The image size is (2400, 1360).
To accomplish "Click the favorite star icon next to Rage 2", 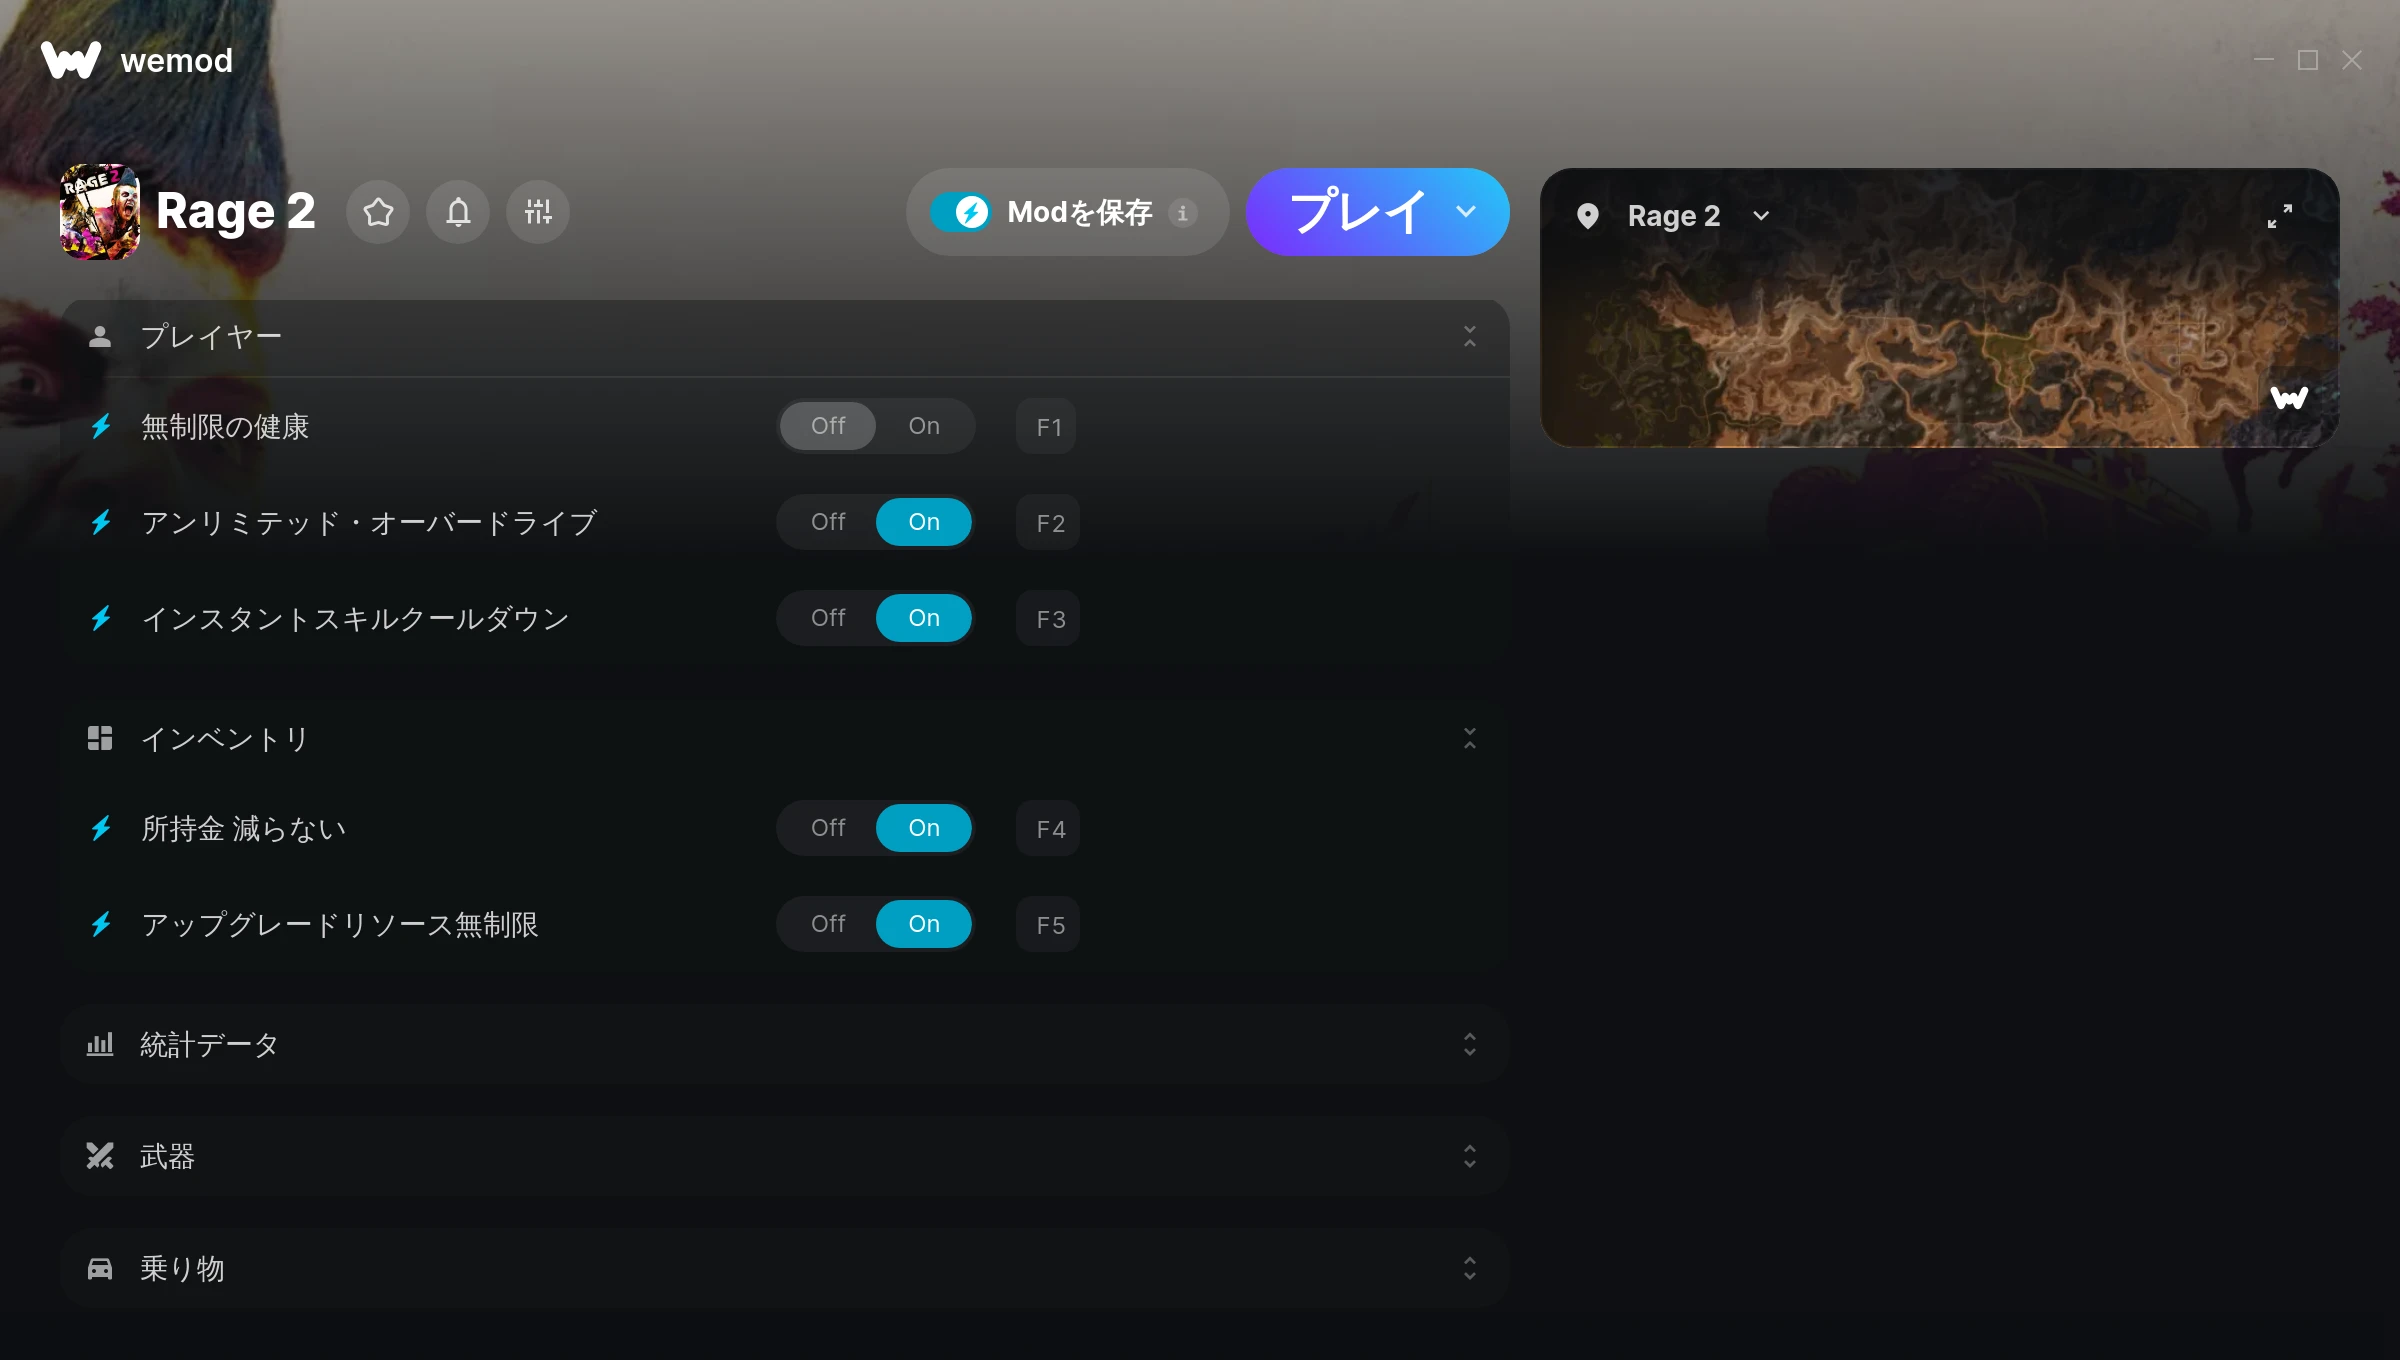I will tap(378, 212).
